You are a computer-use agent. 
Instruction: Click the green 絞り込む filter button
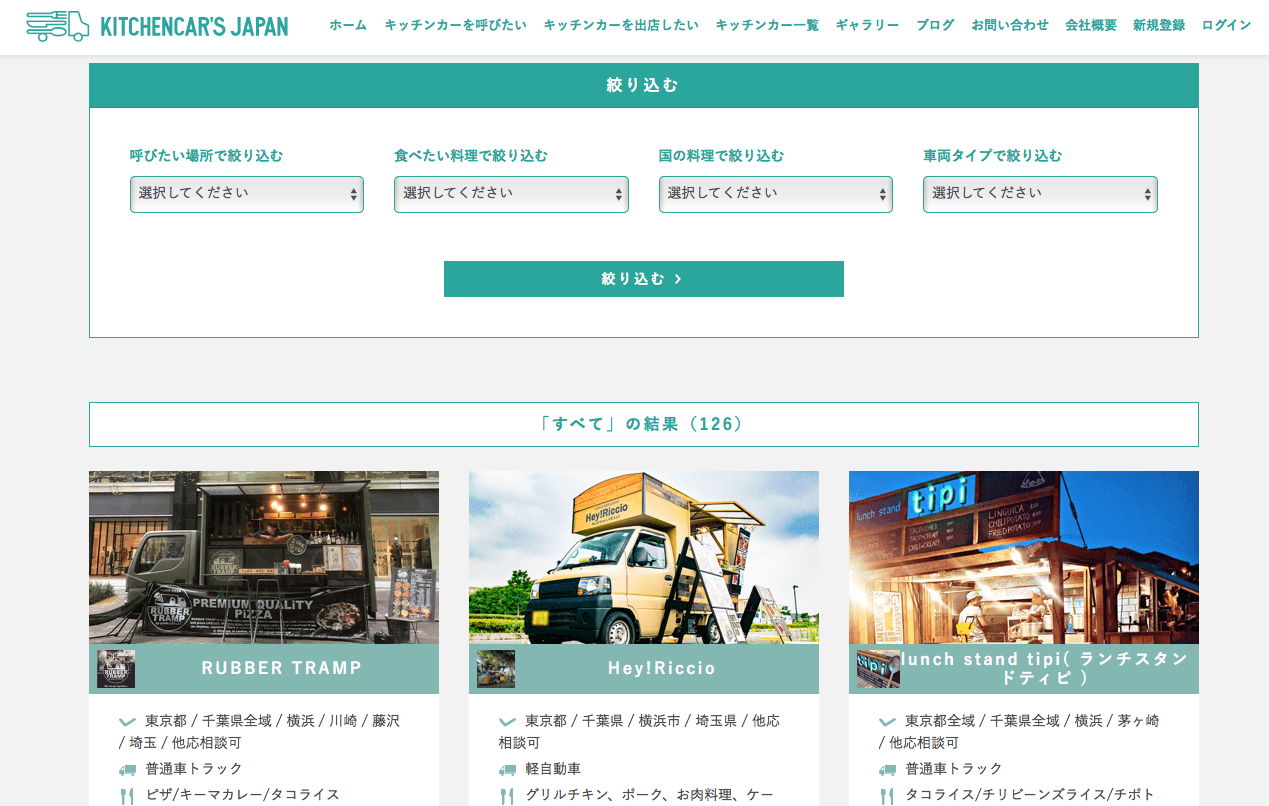(644, 279)
